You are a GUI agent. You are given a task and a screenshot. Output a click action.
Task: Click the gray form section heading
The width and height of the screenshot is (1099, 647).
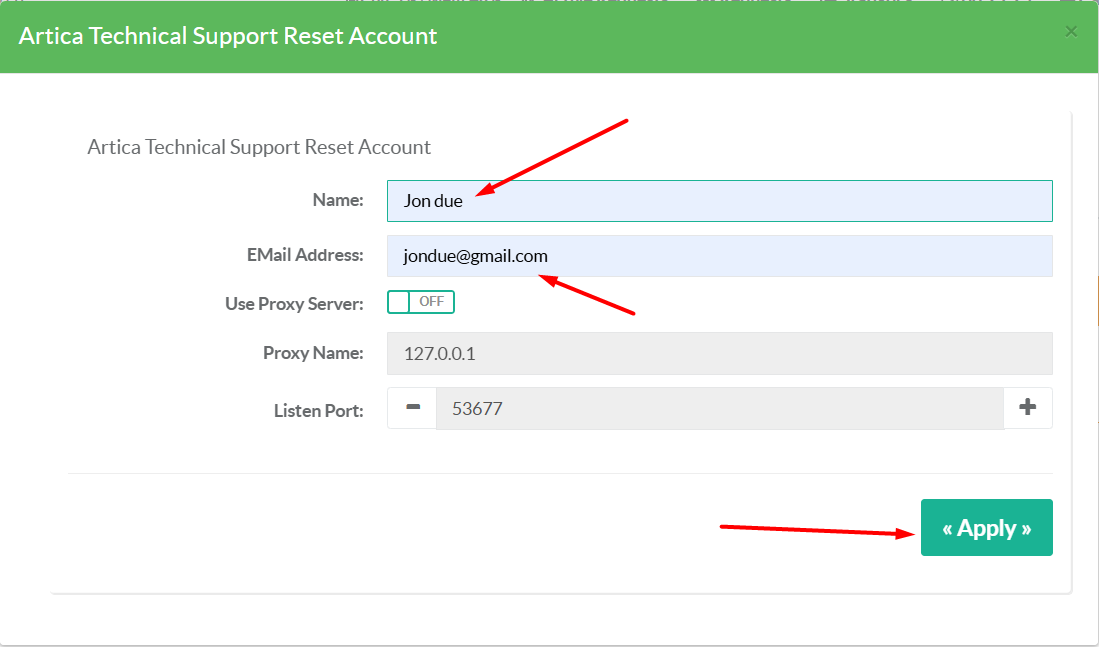coord(259,147)
